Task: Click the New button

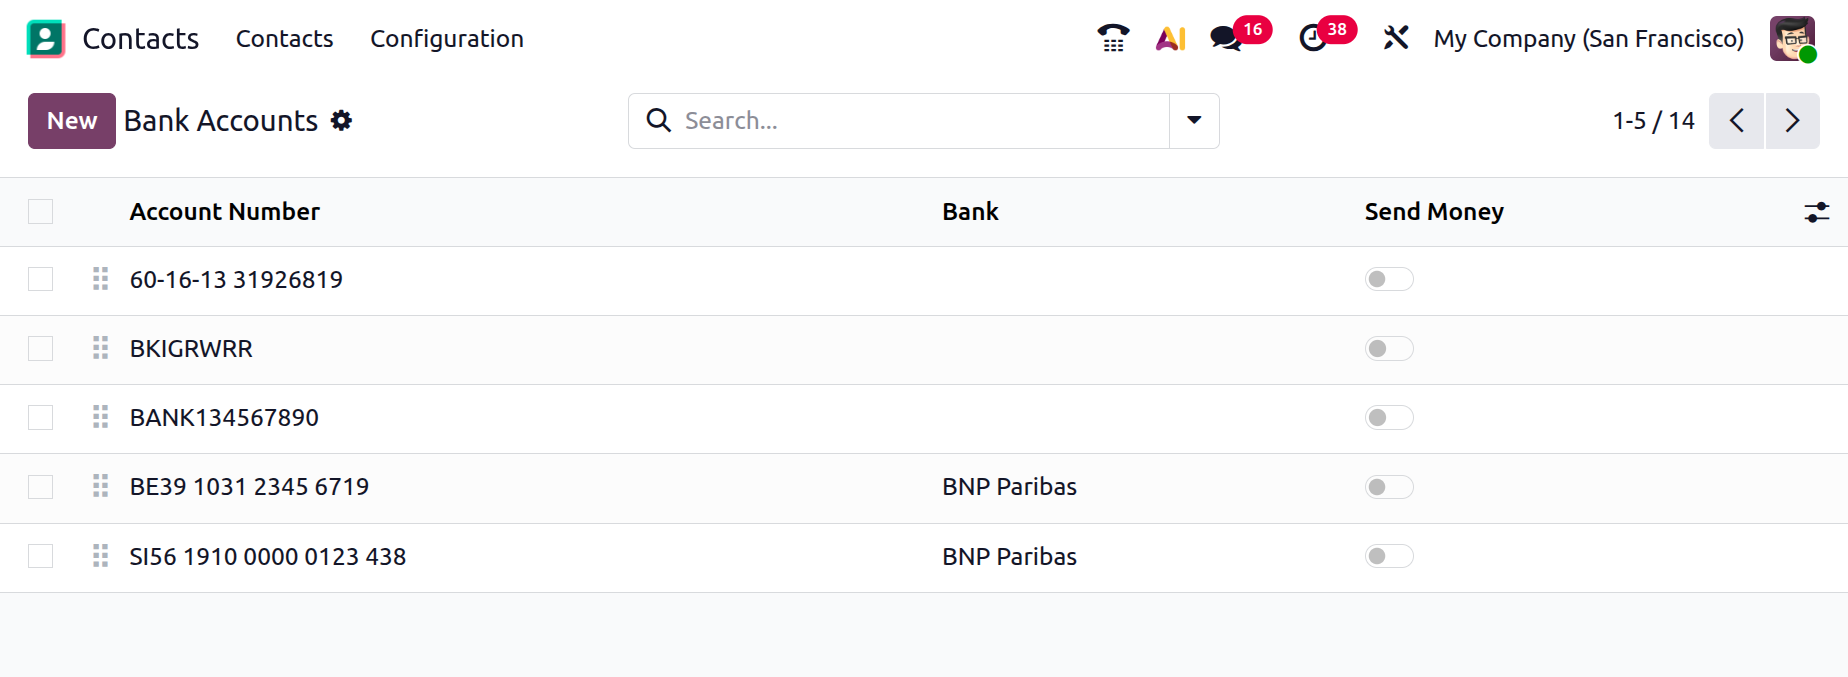Action: tap(72, 121)
